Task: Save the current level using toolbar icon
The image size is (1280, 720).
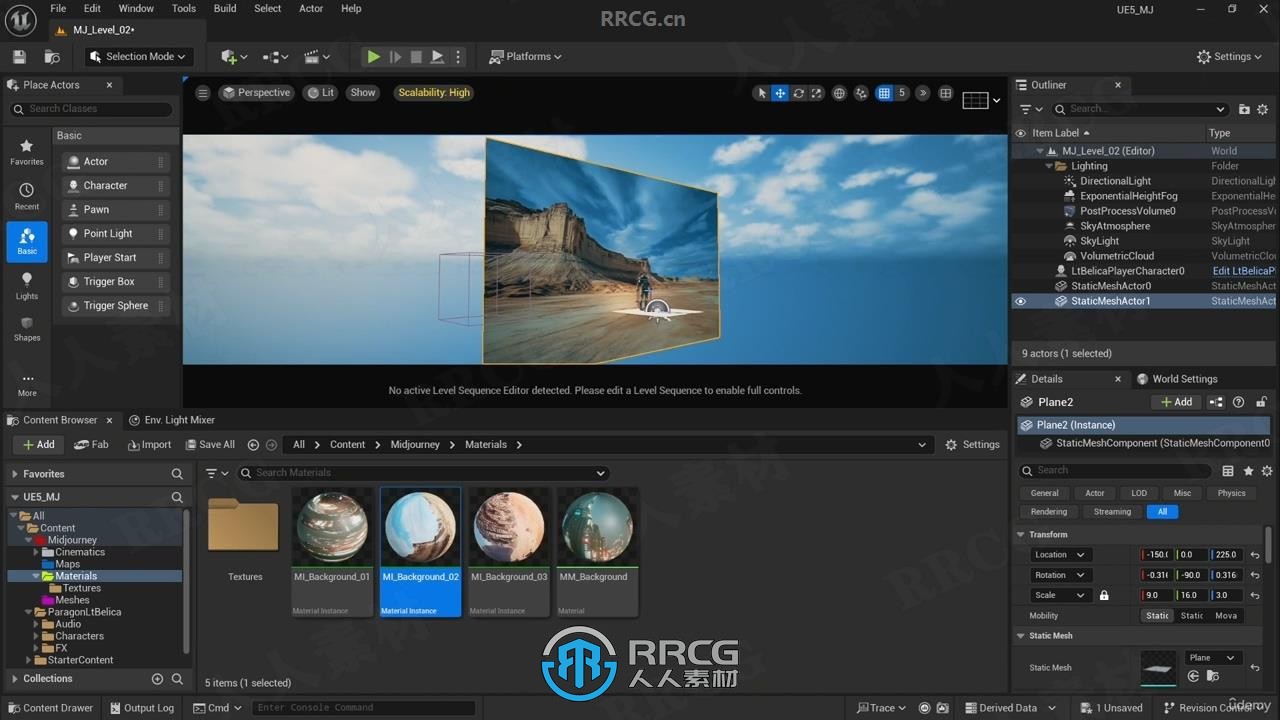Action: [x=19, y=57]
